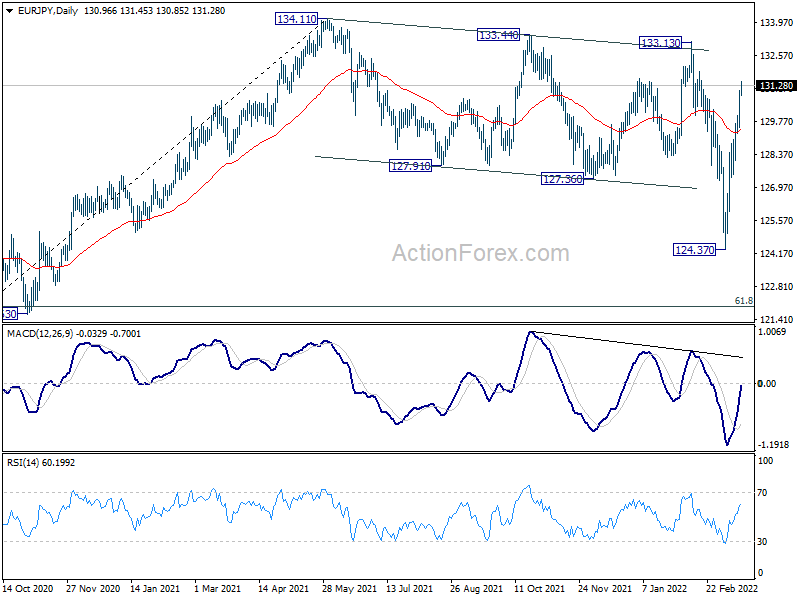Select the 28 May 2021 date label
Viewport: 800px width, 600px height.
pos(349,588)
